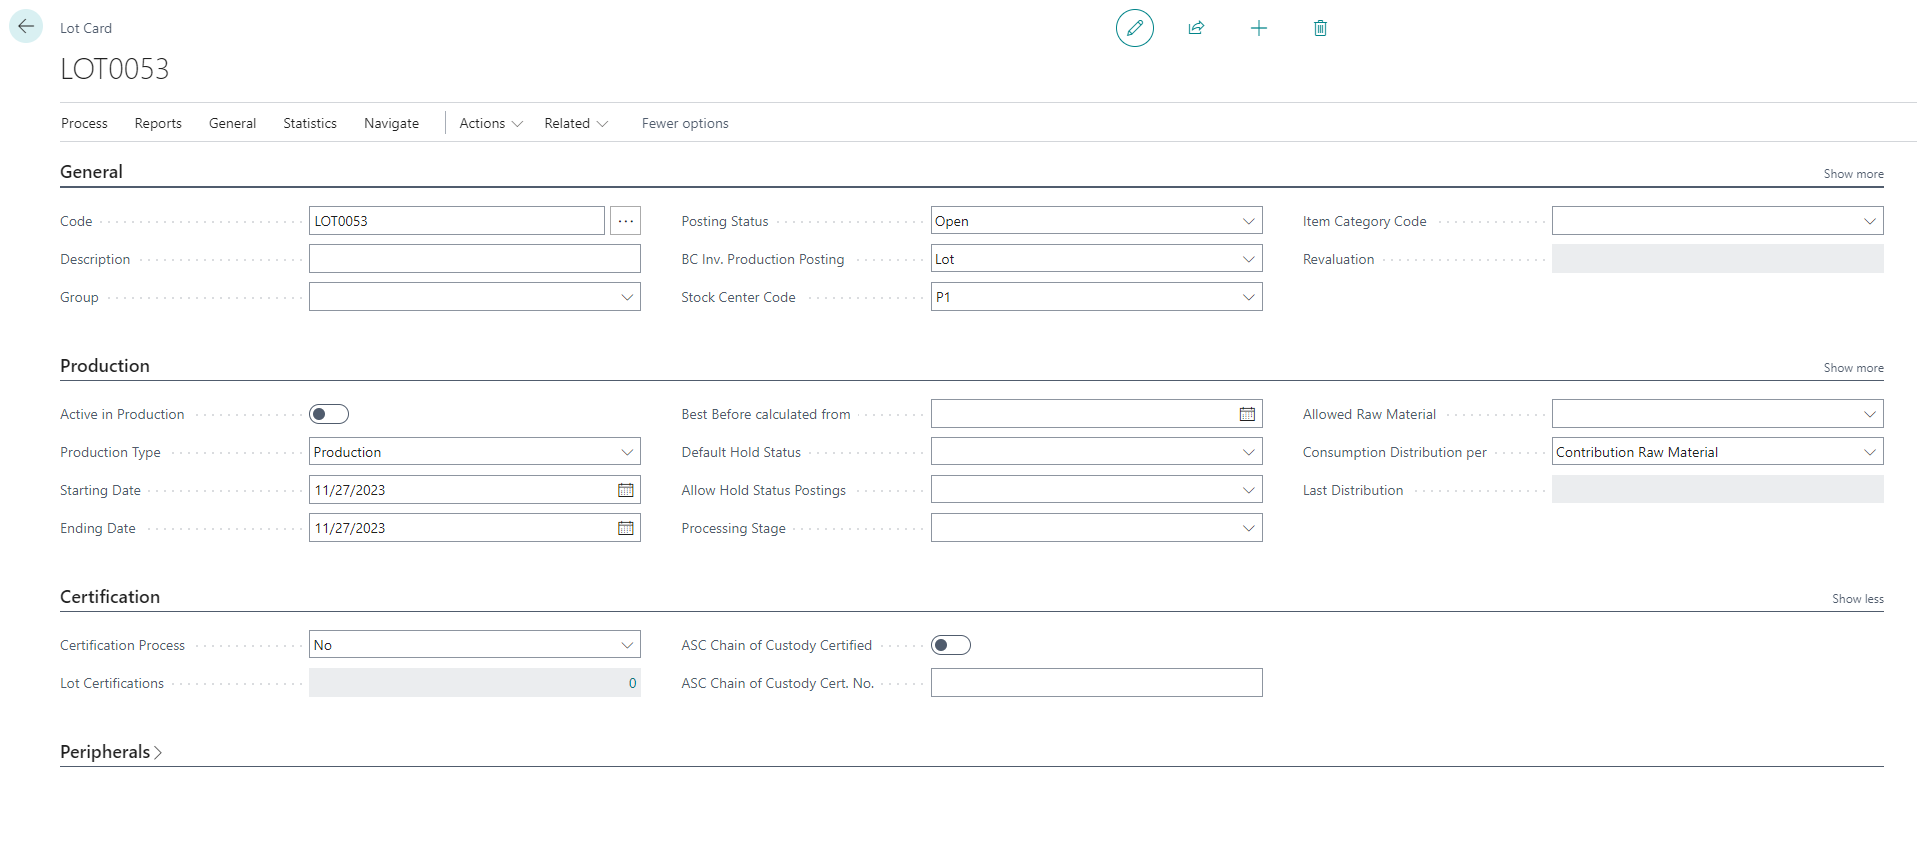Open the Starting Date calendar picker
Image resolution: width=1917 pixels, height=848 pixels.
click(626, 490)
